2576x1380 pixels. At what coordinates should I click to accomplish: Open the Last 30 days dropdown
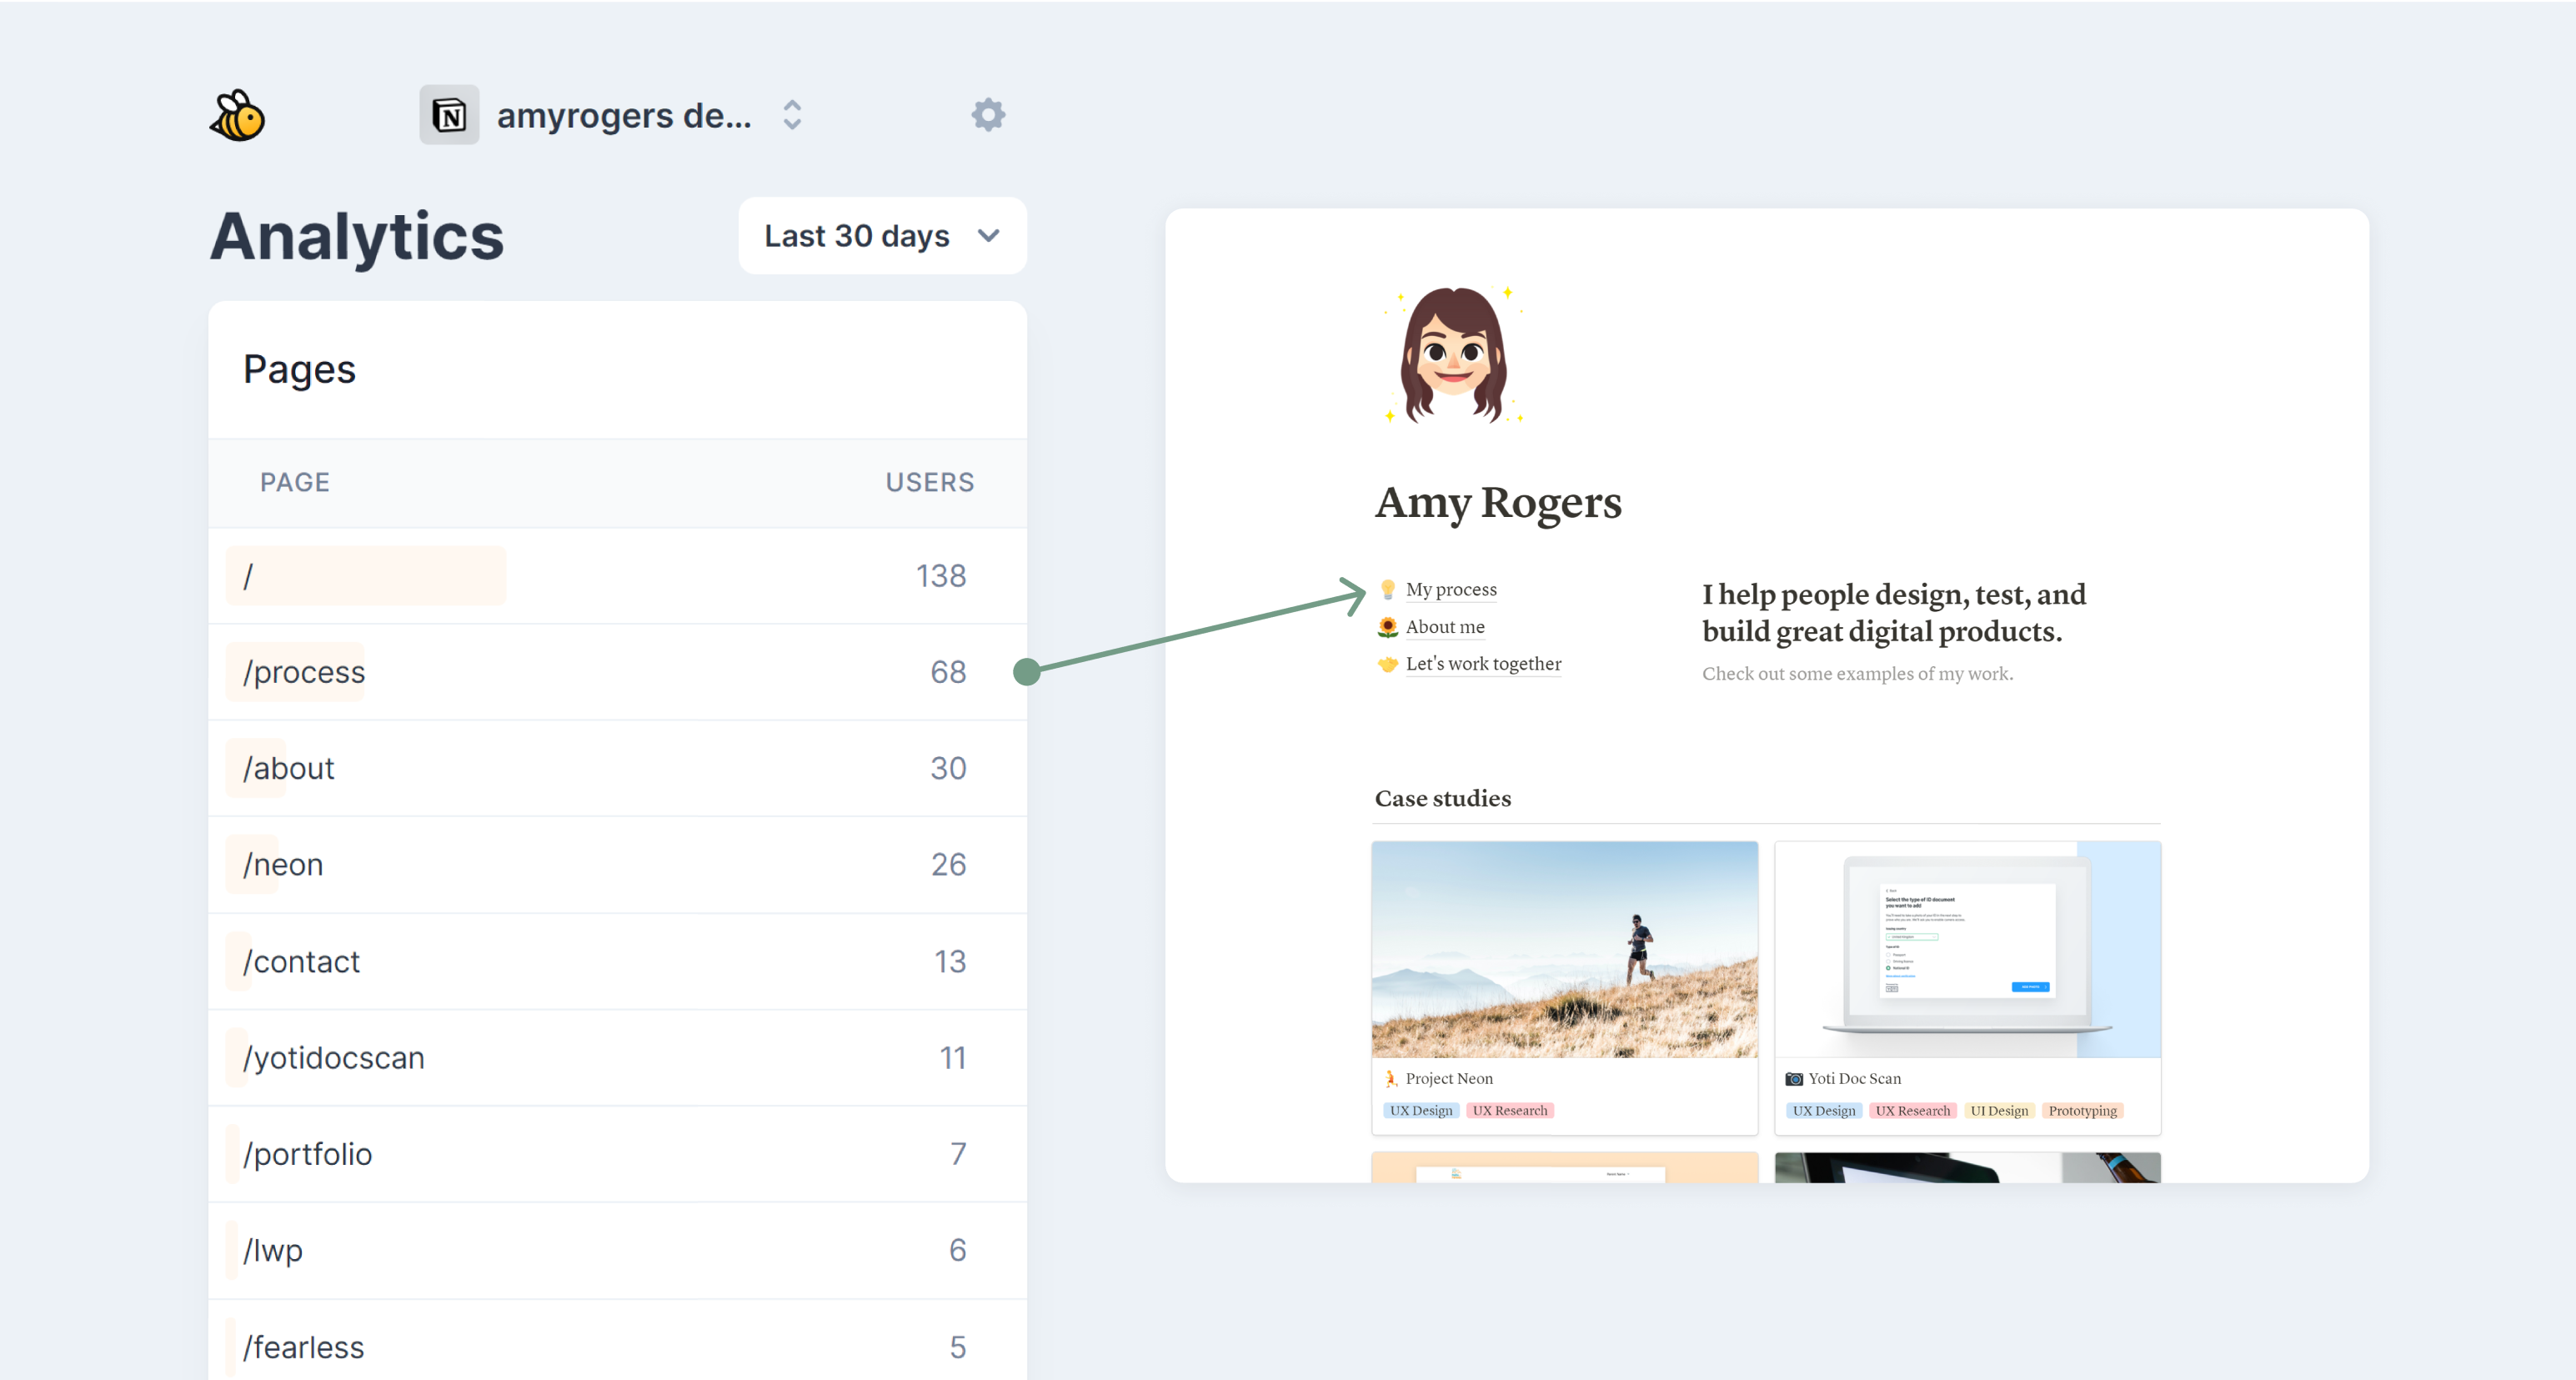click(x=882, y=236)
